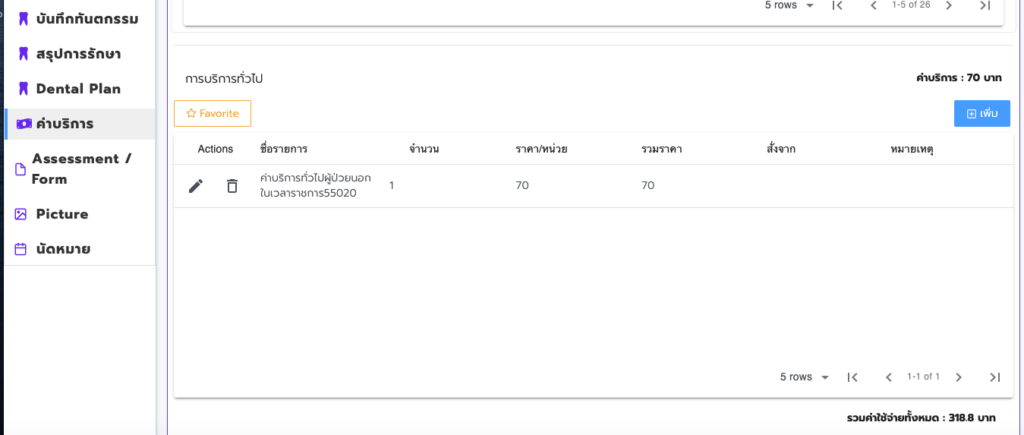Jump to first page of upper table

(838, 5)
